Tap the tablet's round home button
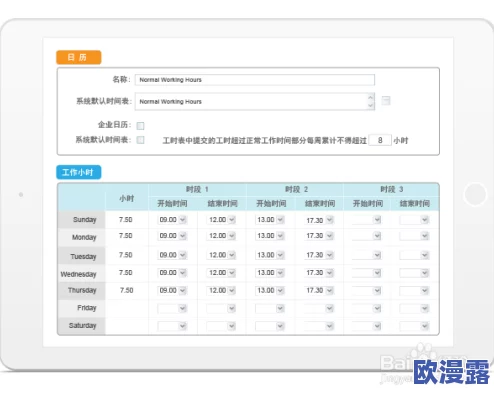This screenshot has width=494, height=393. [475, 194]
